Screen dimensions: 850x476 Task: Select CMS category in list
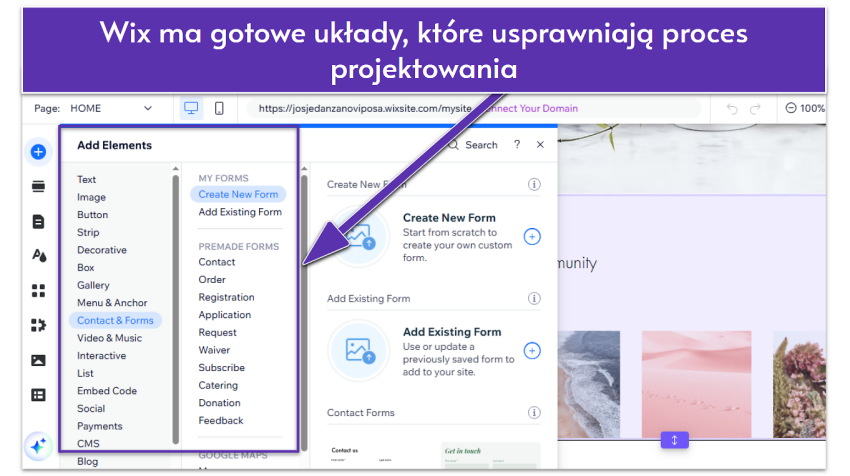(88, 443)
